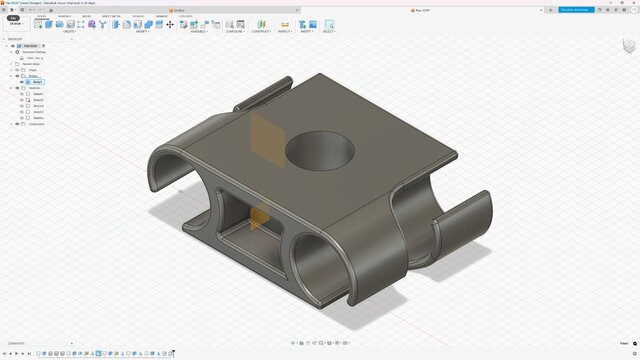
Task: Toggle visibility of the Sketches folder
Action: (17, 88)
